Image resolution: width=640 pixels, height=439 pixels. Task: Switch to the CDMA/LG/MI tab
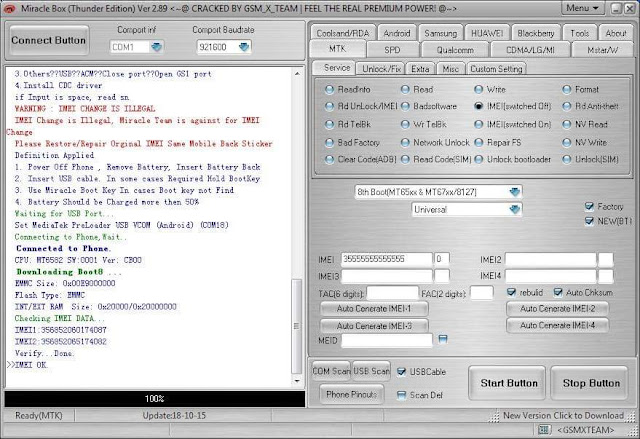(530, 50)
